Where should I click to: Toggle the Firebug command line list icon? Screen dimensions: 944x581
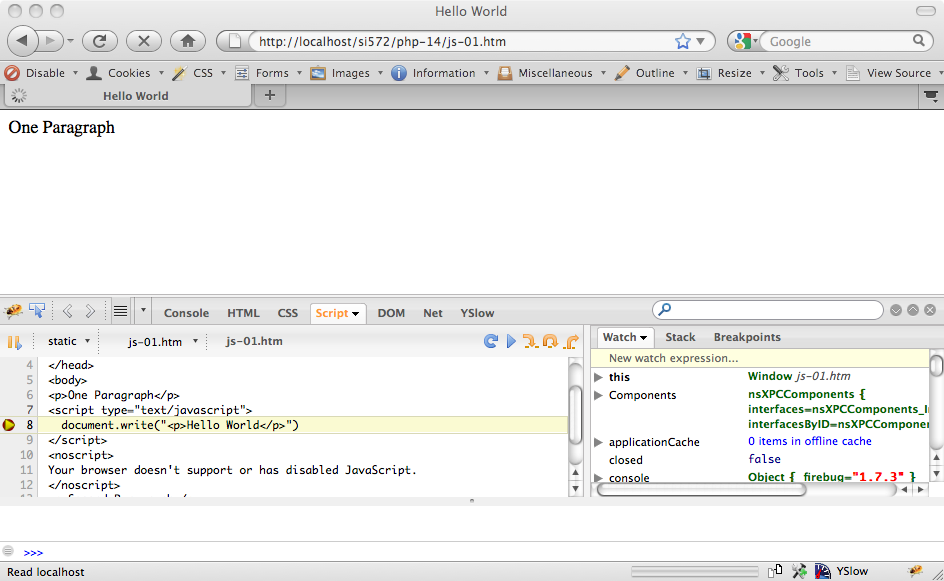point(120,311)
